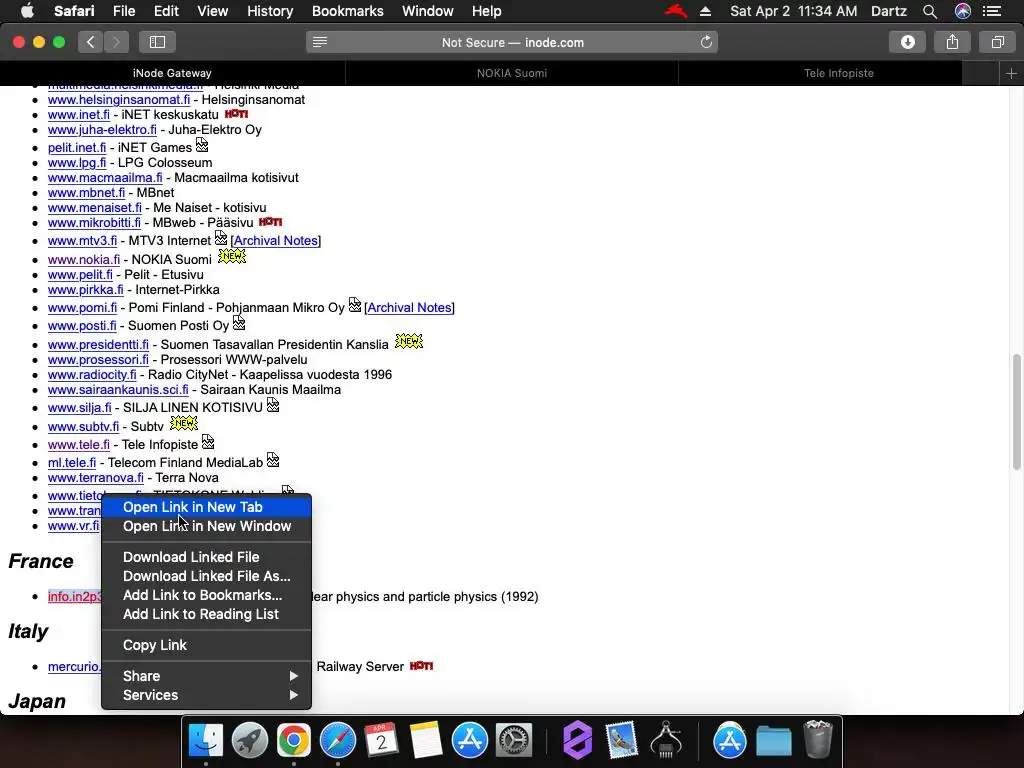
Task: Open Finder from the Dock
Action: [206, 741]
